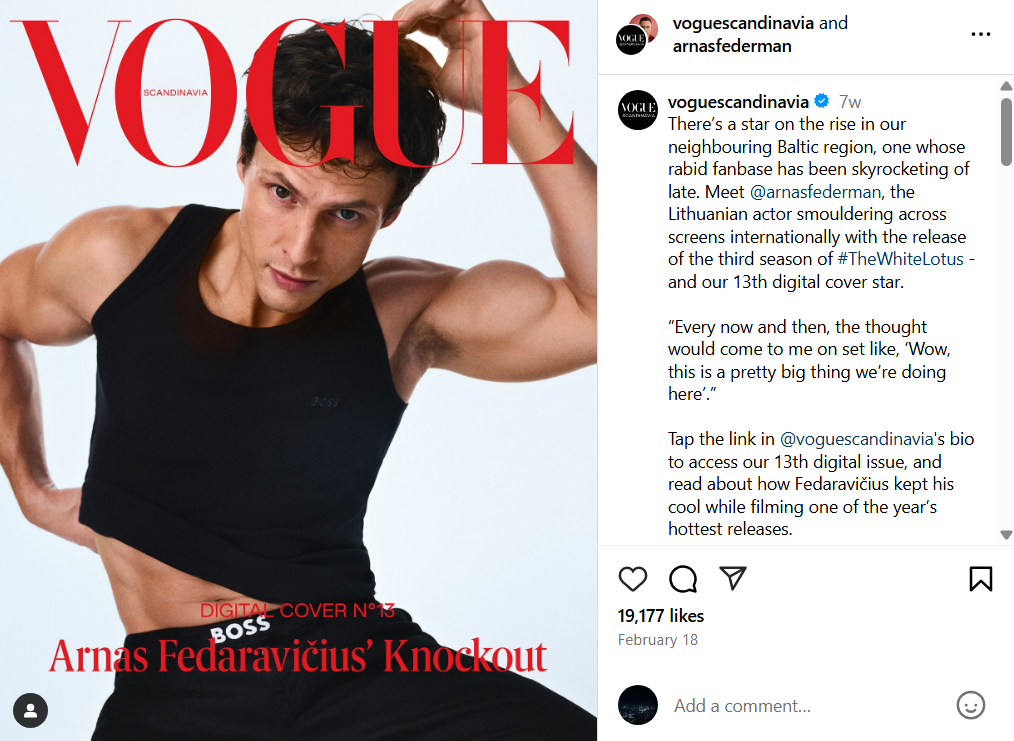
Task: Open @voguescandinavia mention in caption
Action: tap(856, 439)
